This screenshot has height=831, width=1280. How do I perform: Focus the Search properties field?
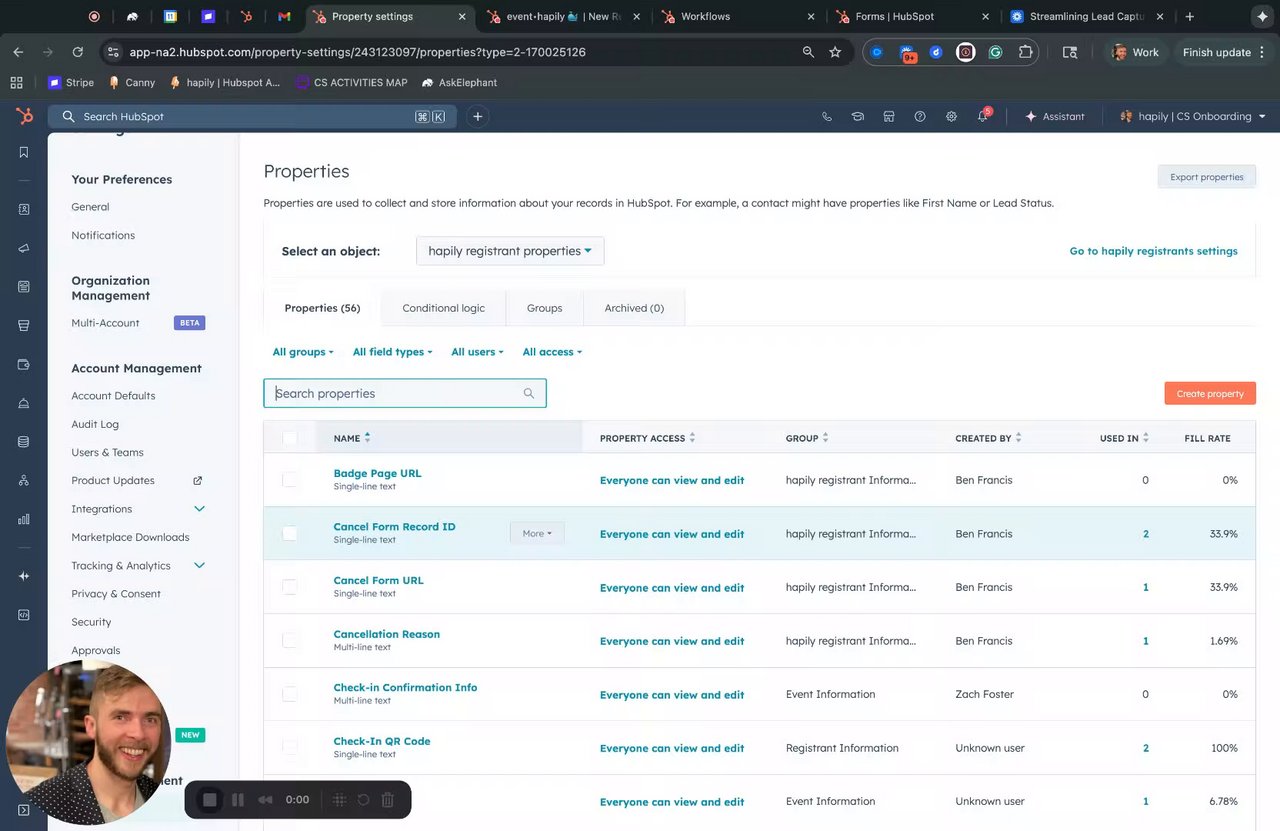tap(405, 393)
